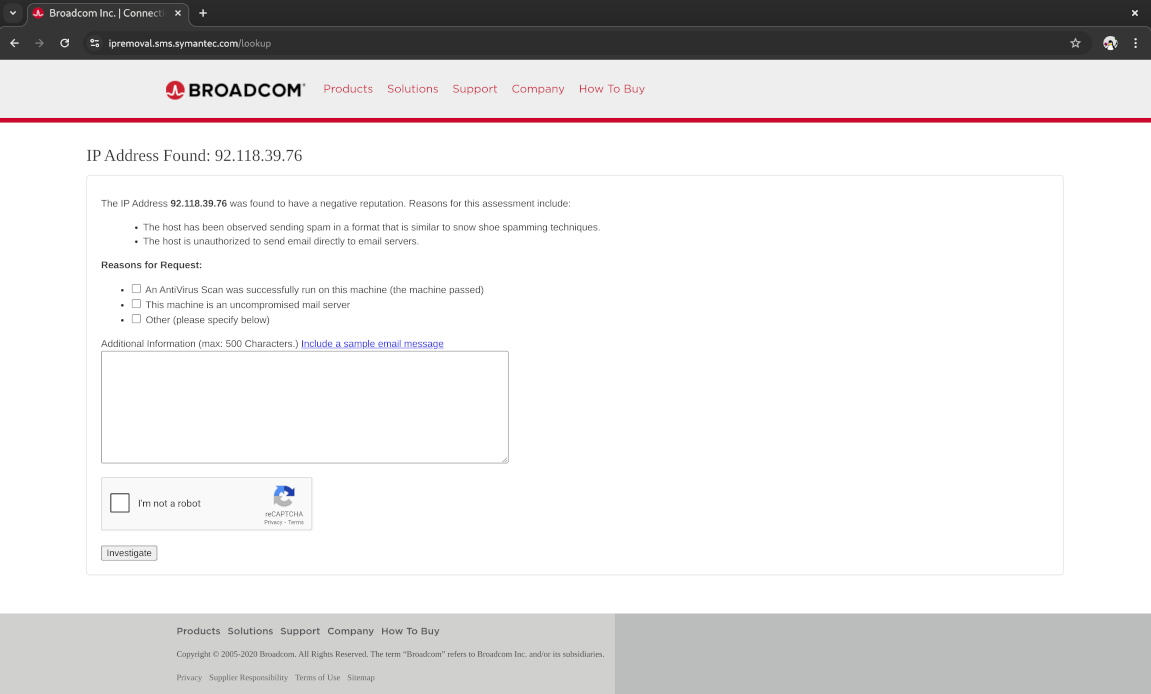The height and width of the screenshot is (694, 1151).
Task: Open Chrome three-dot menu
Action: pyautogui.click(x=1136, y=43)
